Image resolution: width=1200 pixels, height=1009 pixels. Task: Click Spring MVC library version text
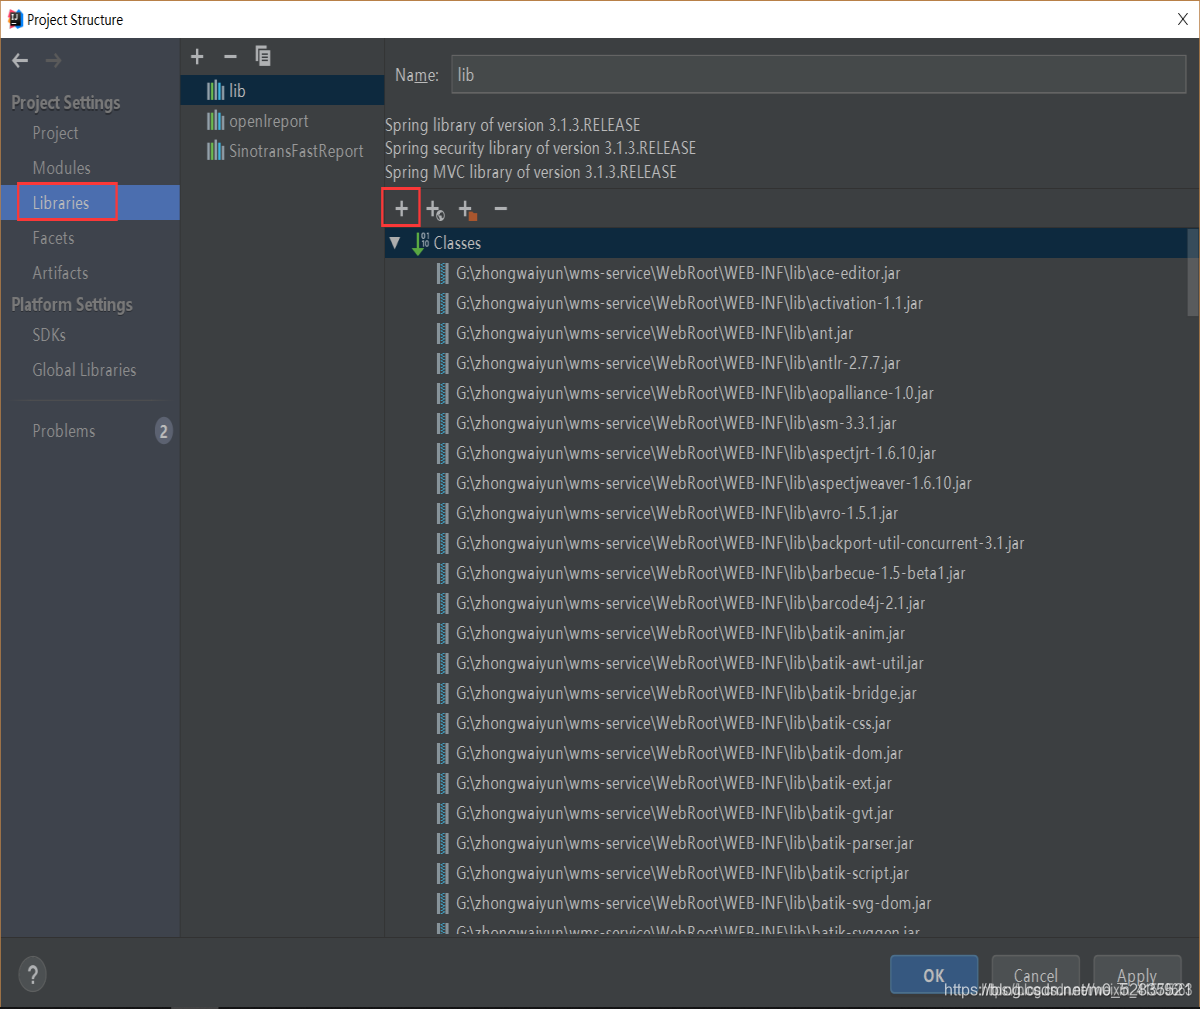point(531,172)
